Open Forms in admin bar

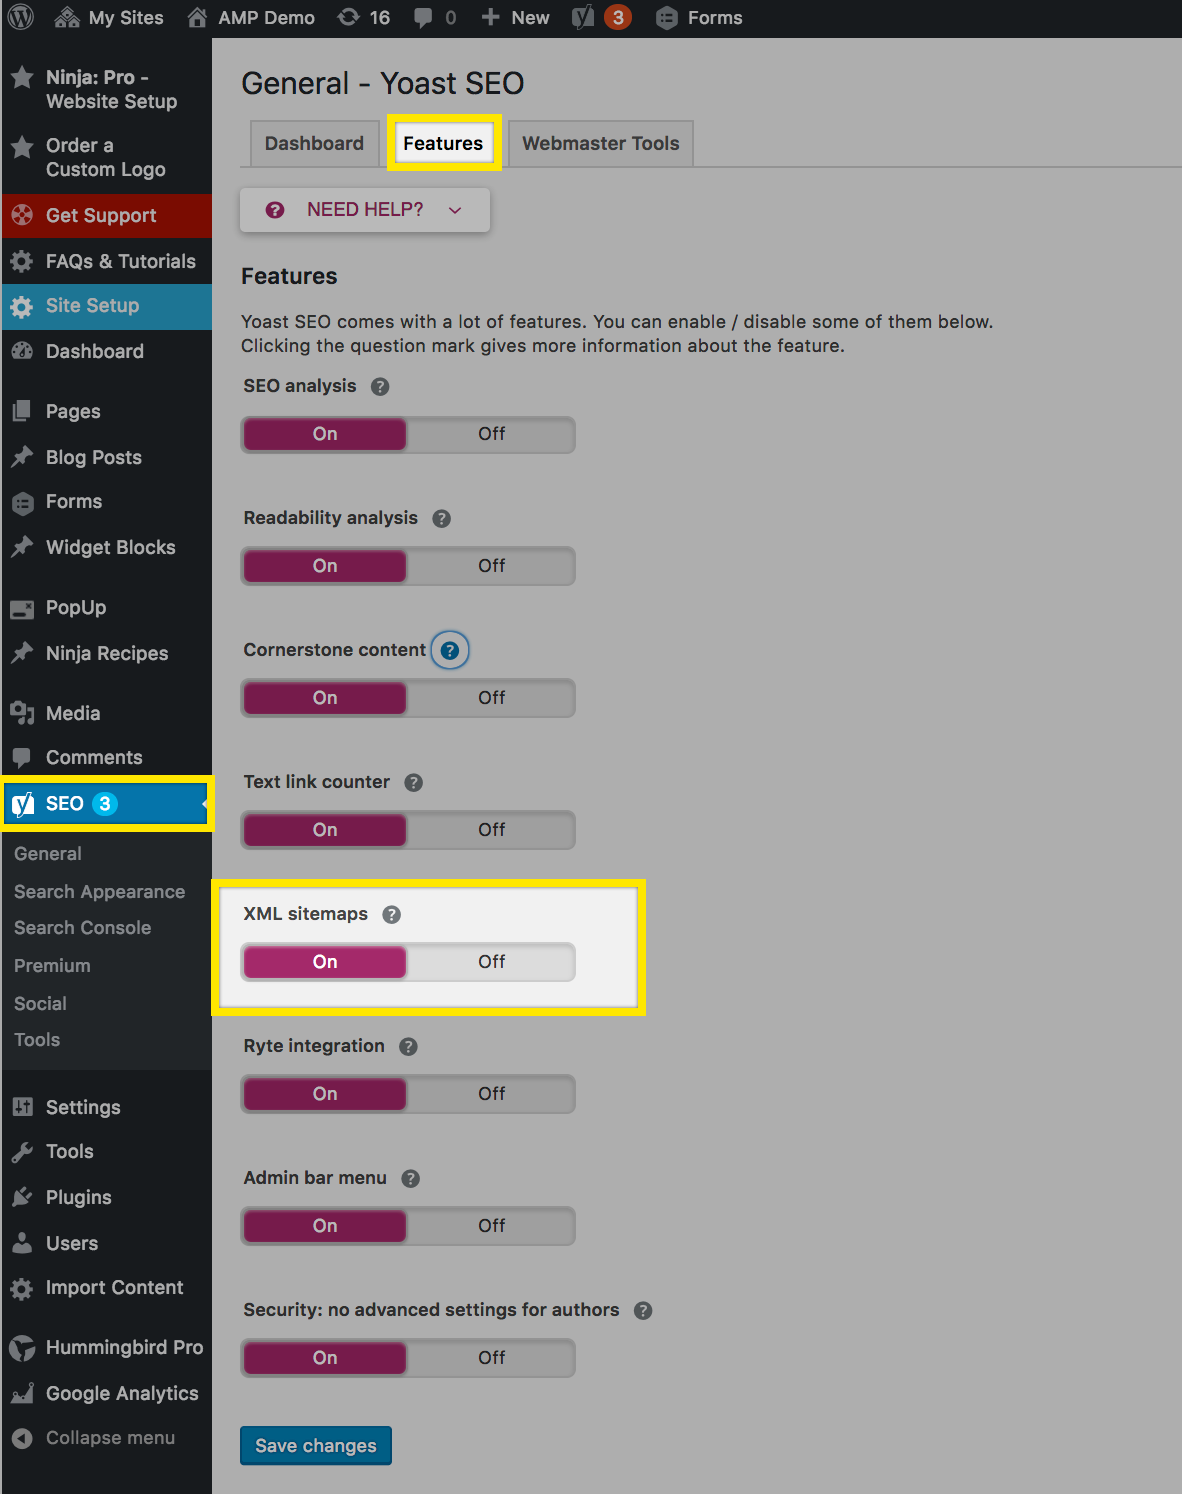click(699, 18)
